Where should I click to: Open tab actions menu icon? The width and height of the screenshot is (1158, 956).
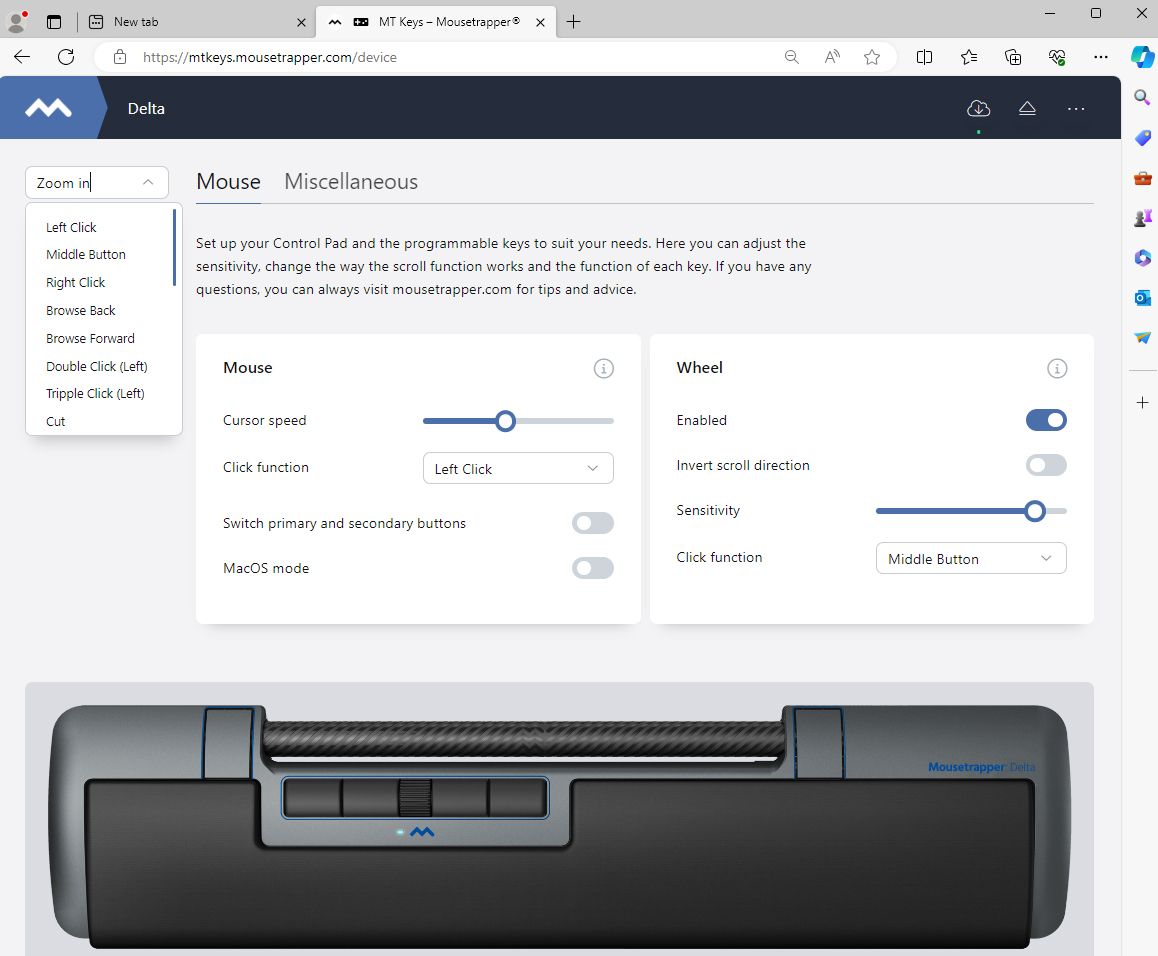[x=54, y=21]
